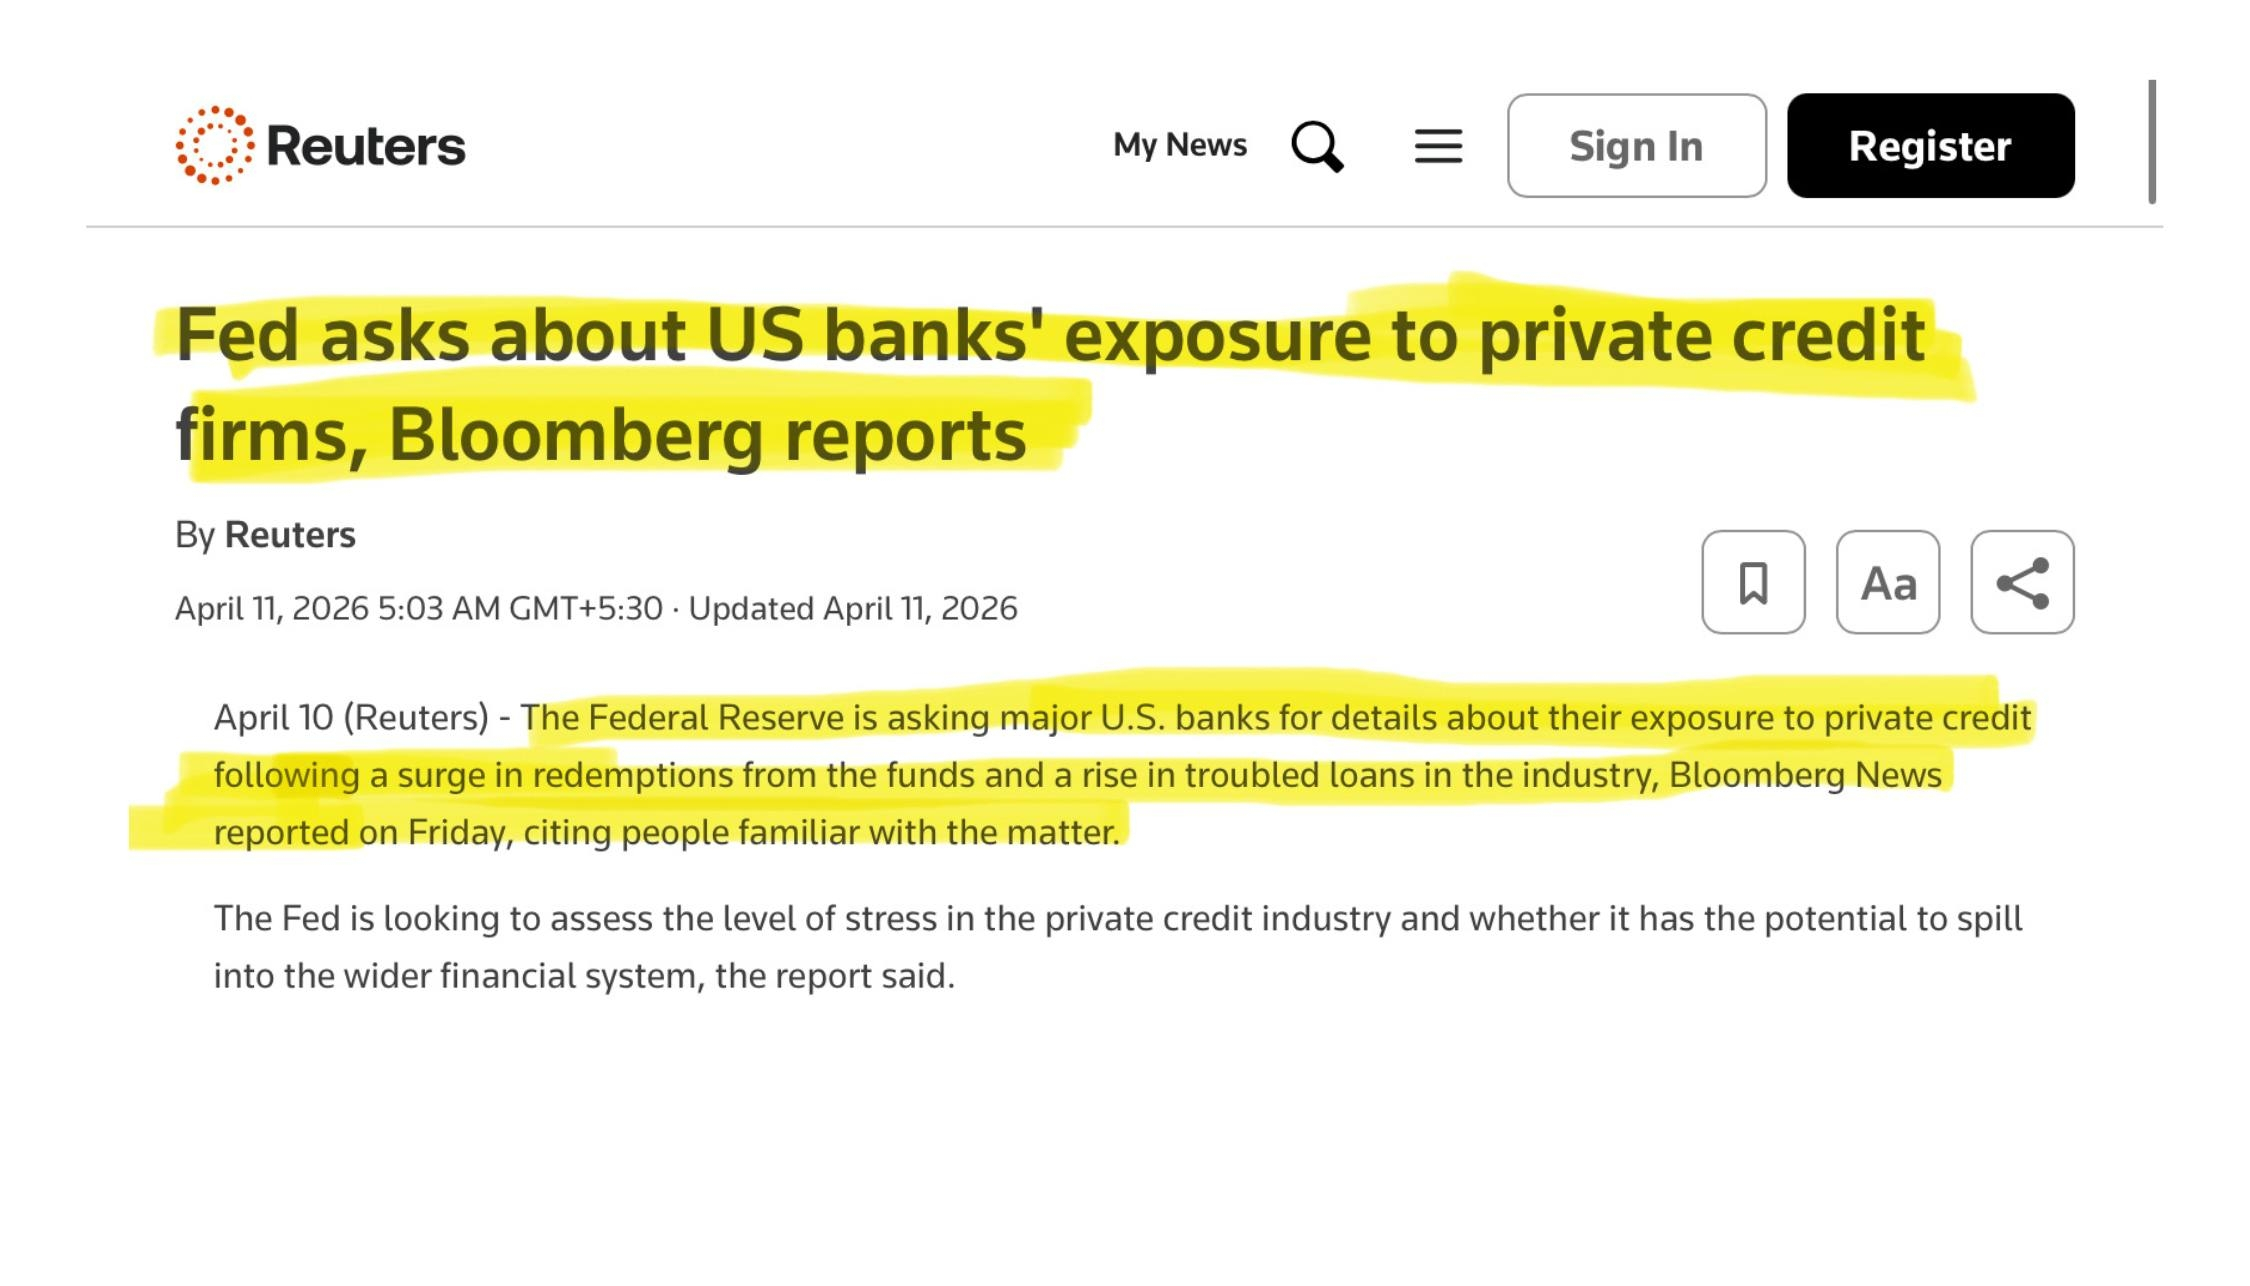Click the Reuters dotted-circle logo
This screenshot has height=1286, width=2250.
(x=214, y=145)
